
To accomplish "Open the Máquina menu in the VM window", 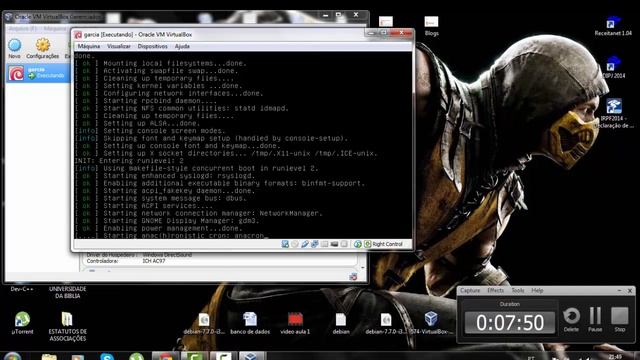I will 89,47.
